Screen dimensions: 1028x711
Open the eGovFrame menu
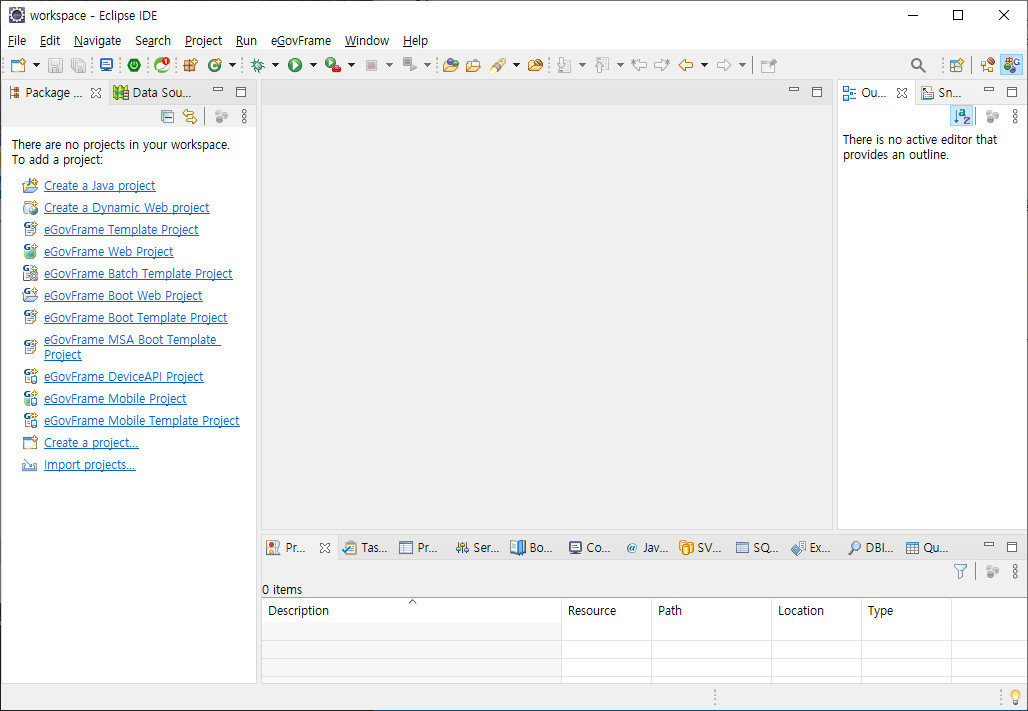tap(301, 41)
